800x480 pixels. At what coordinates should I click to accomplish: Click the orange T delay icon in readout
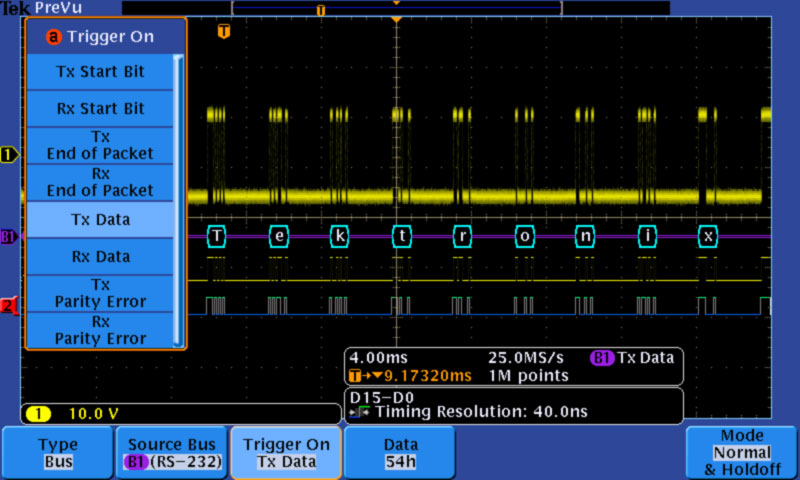(x=355, y=376)
